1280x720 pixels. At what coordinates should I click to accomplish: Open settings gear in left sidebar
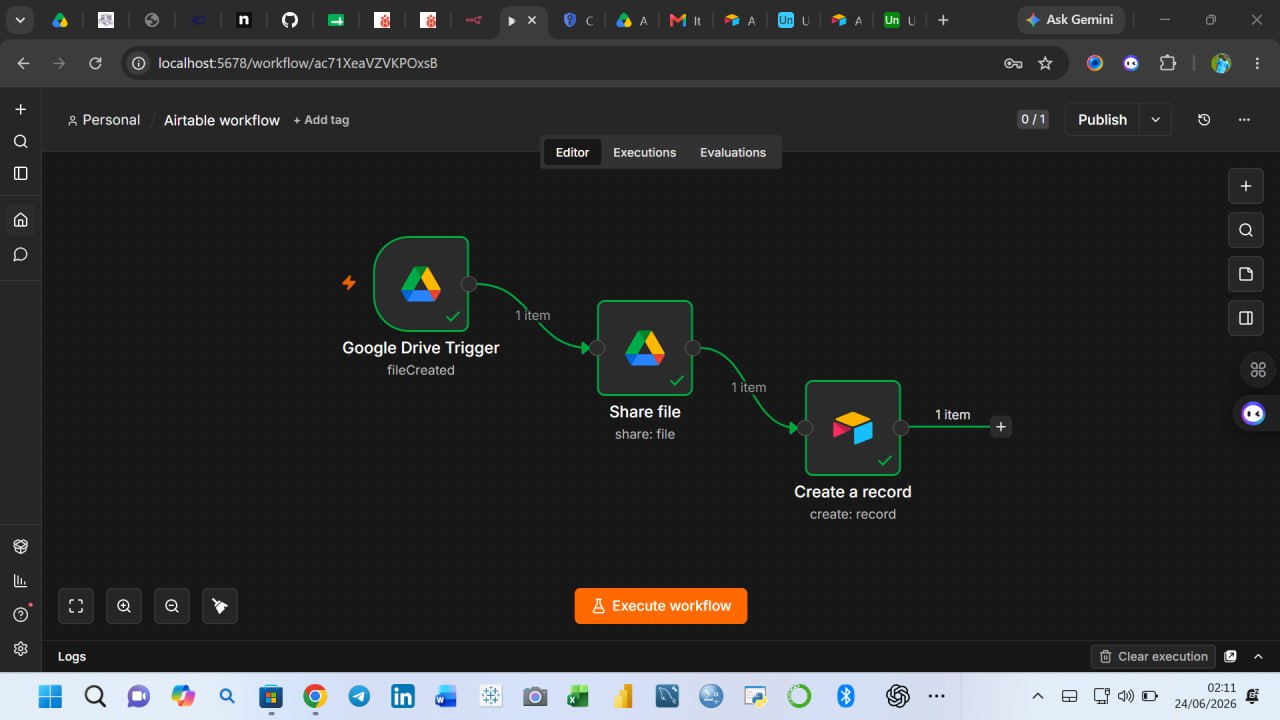click(x=20, y=648)
